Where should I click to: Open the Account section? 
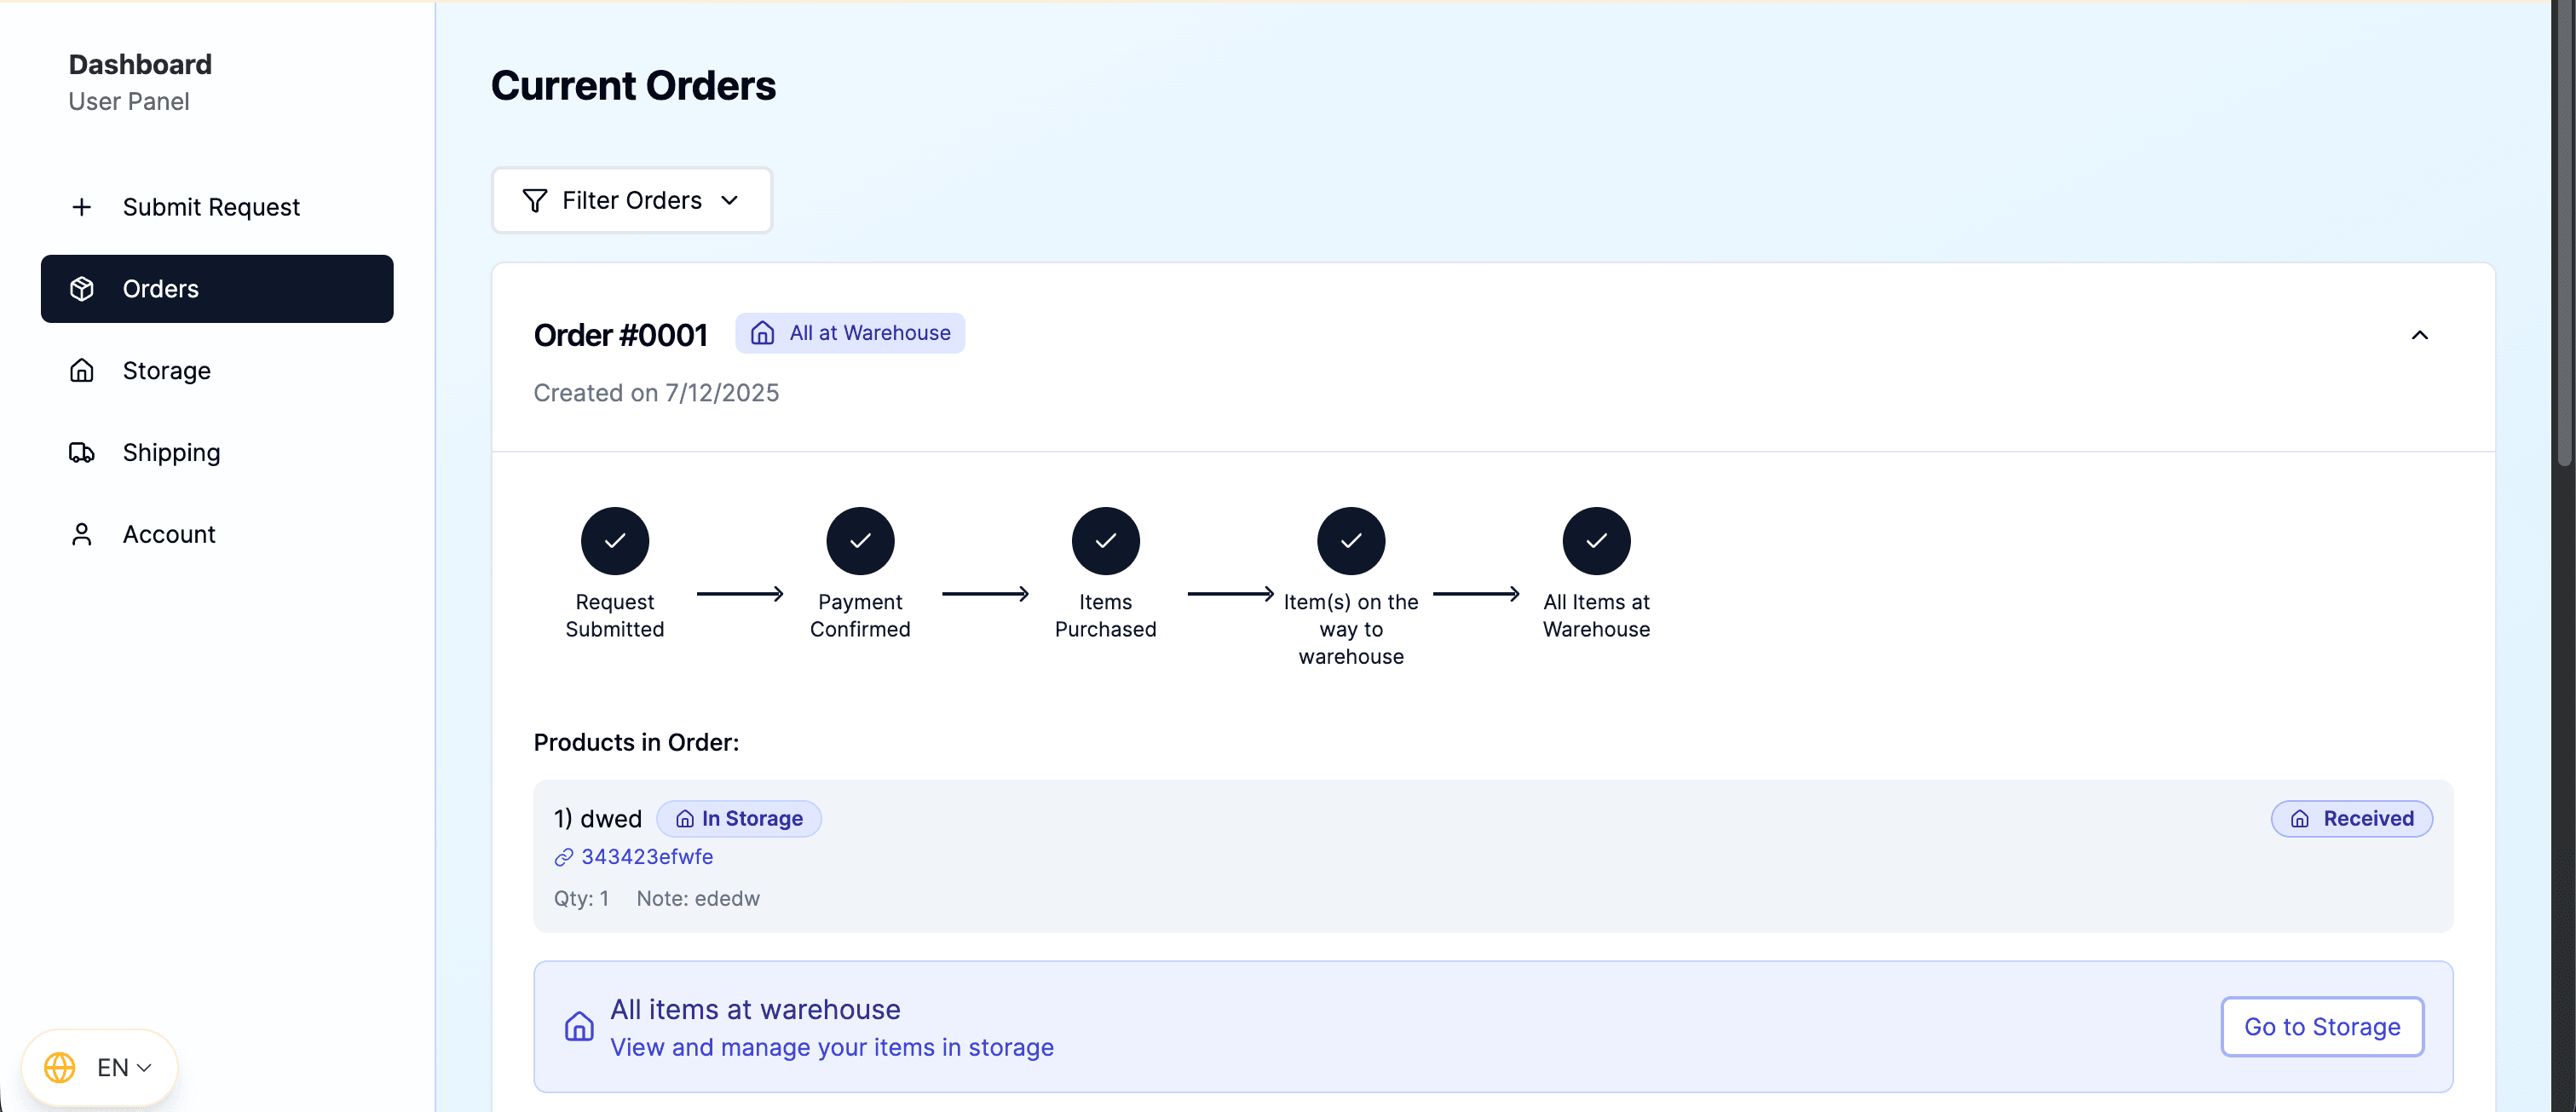pyautogui.click(x=168, y=534)
